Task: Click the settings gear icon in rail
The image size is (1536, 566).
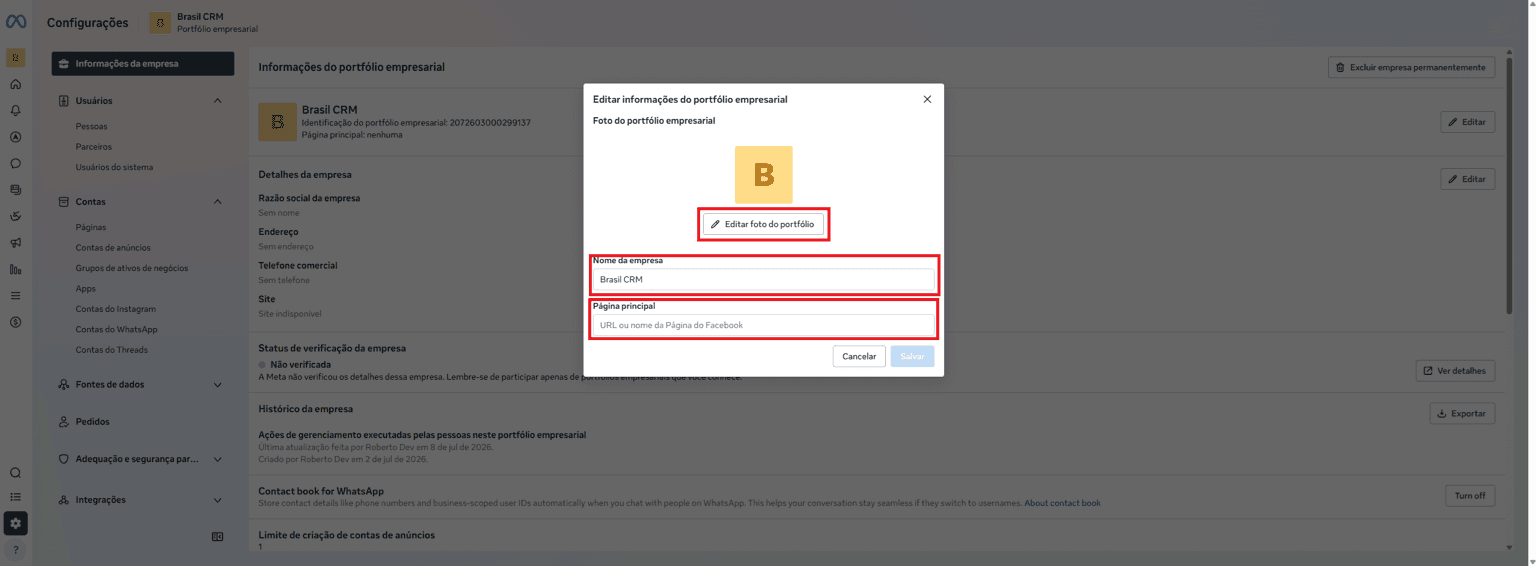Action: pyautogui.click(x=15, y=523)
